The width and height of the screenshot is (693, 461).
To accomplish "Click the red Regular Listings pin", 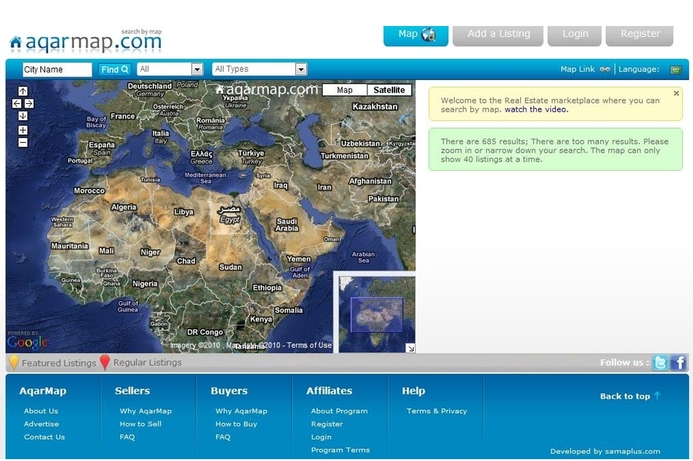I will [x=104, y=362].
